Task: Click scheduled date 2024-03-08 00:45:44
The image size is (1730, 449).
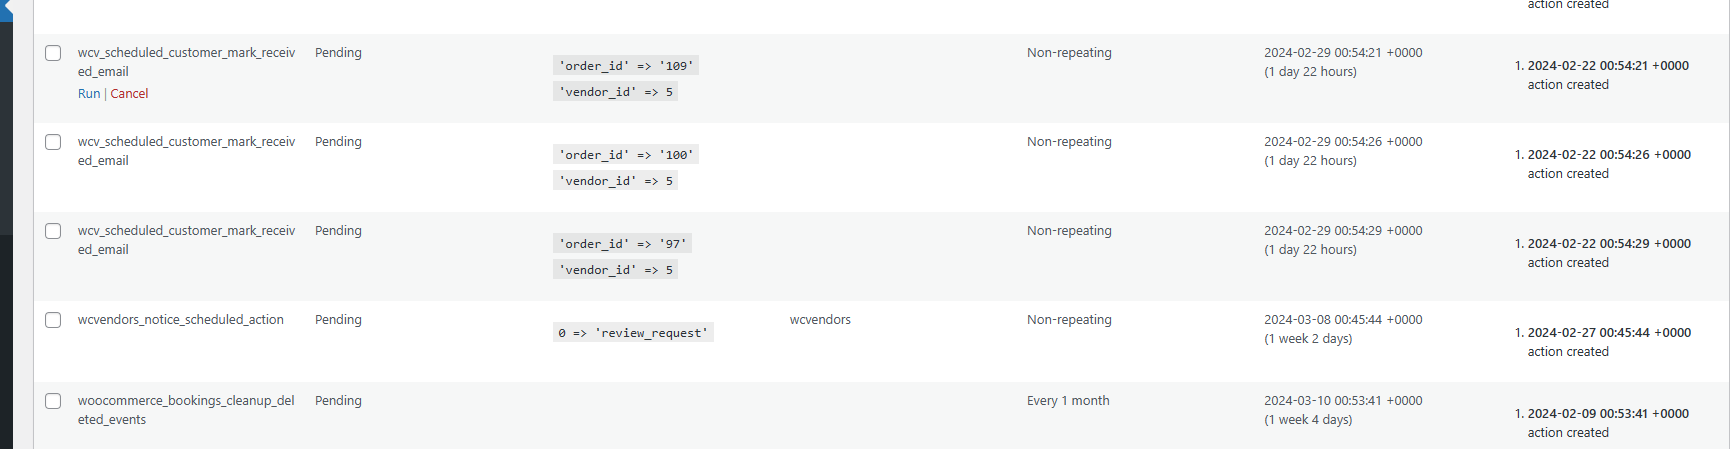Action: tap(1343, 320)
